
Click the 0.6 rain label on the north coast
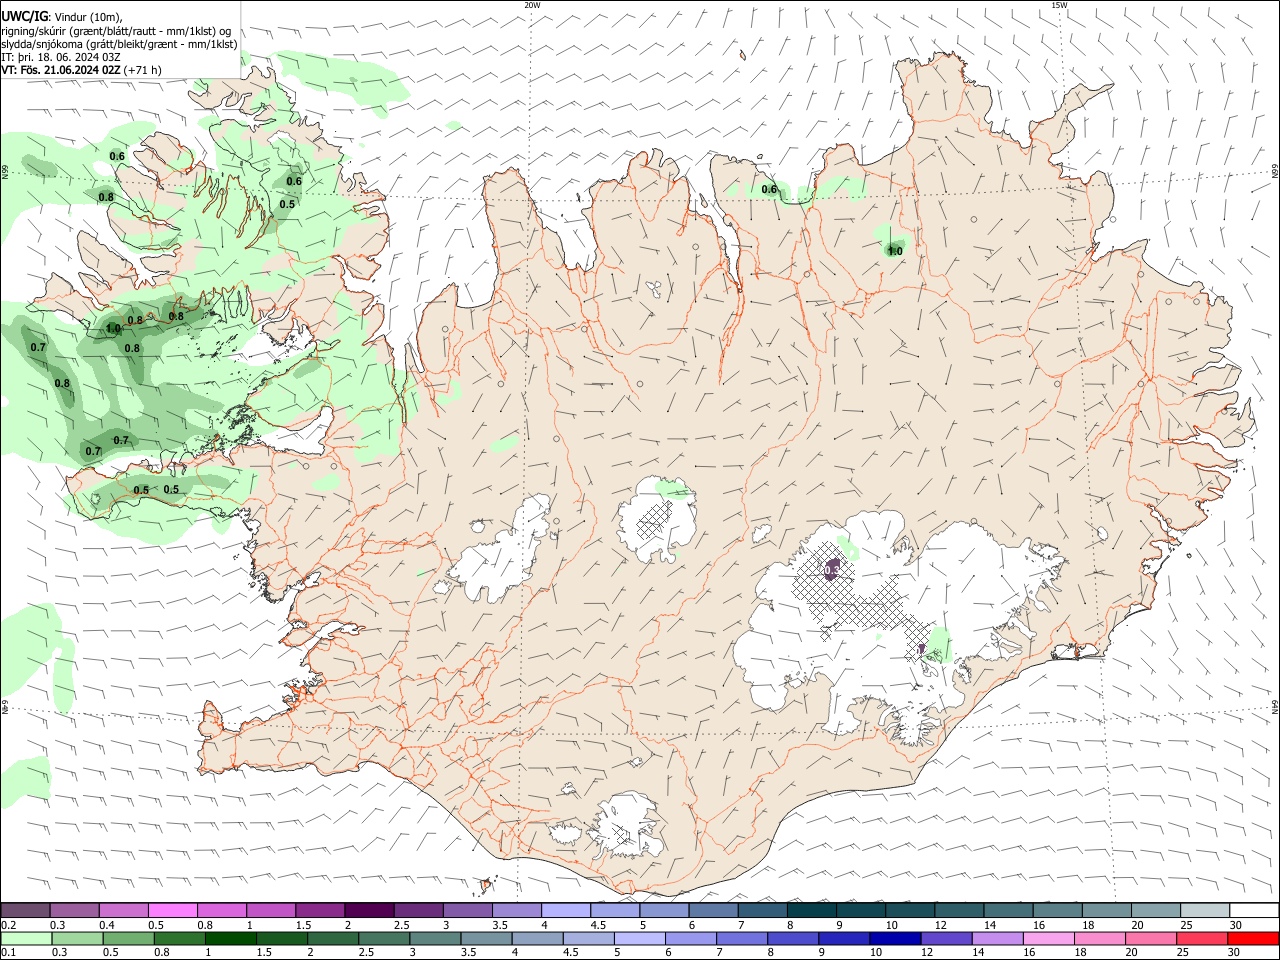(769, 190)
